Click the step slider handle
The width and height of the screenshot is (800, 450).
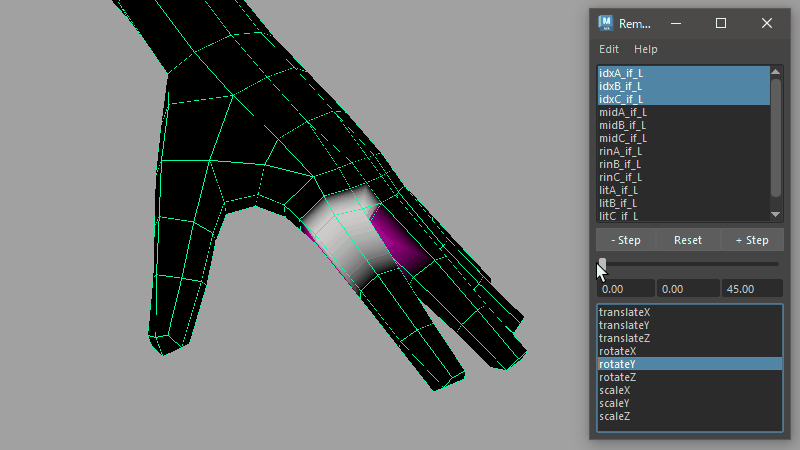(602, 264)
